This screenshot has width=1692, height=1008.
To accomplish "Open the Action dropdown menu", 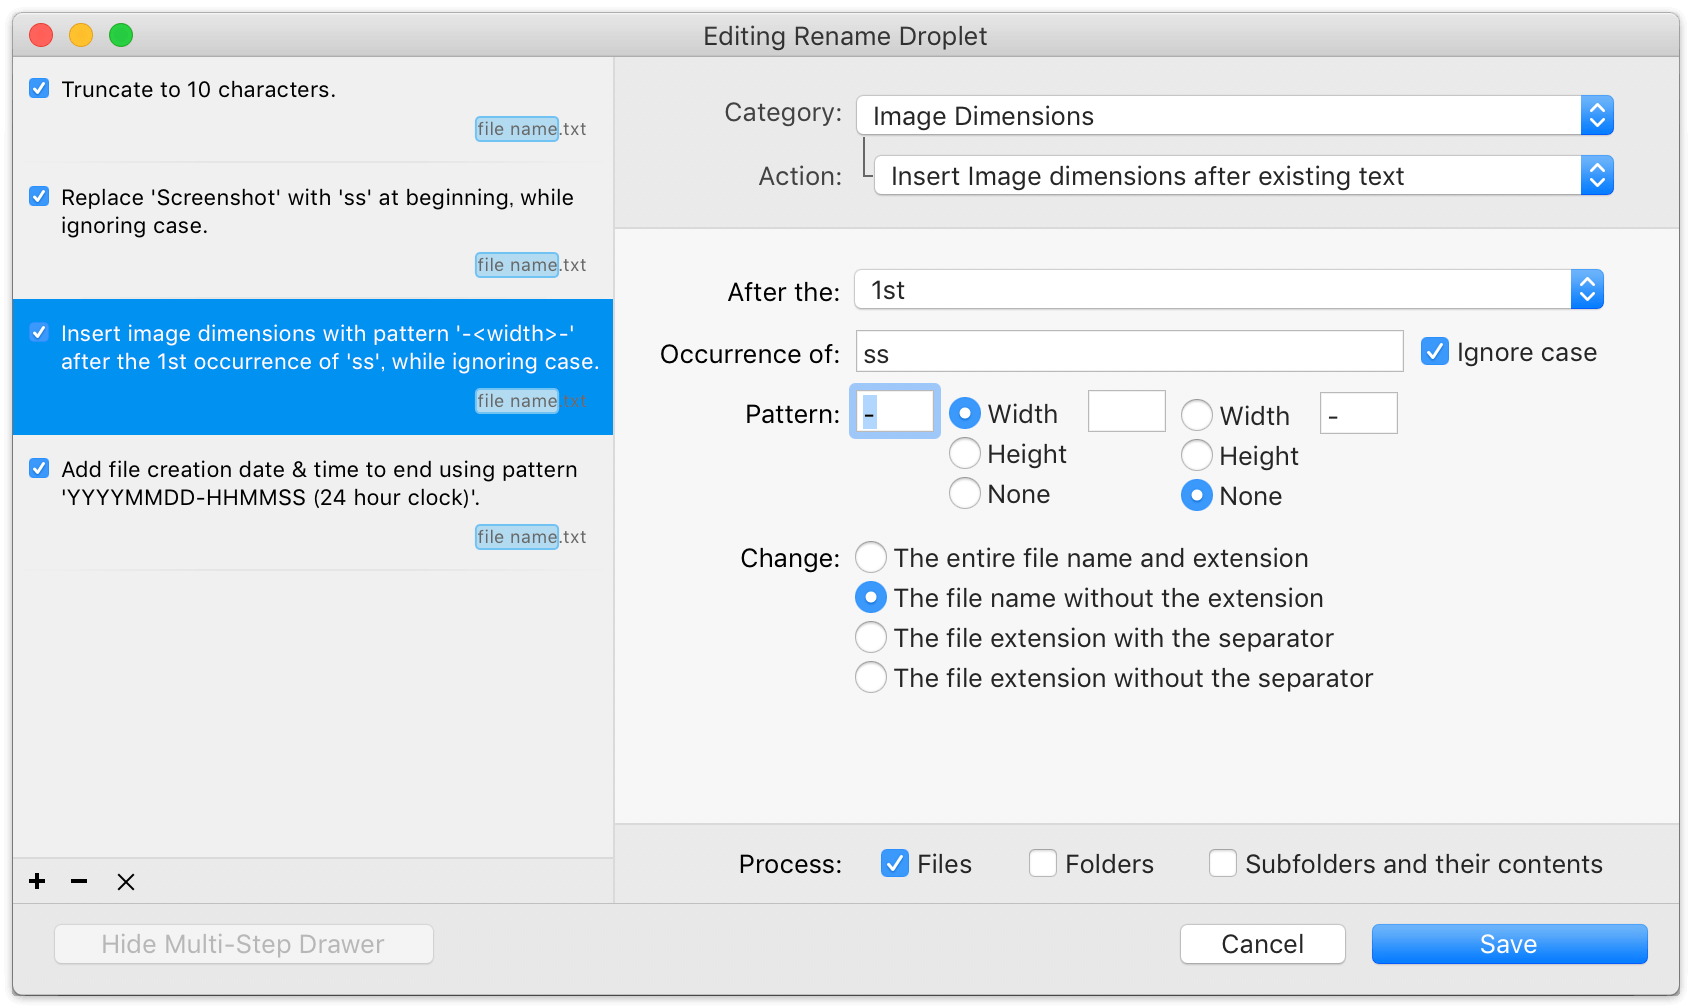I will [1243, 176].
